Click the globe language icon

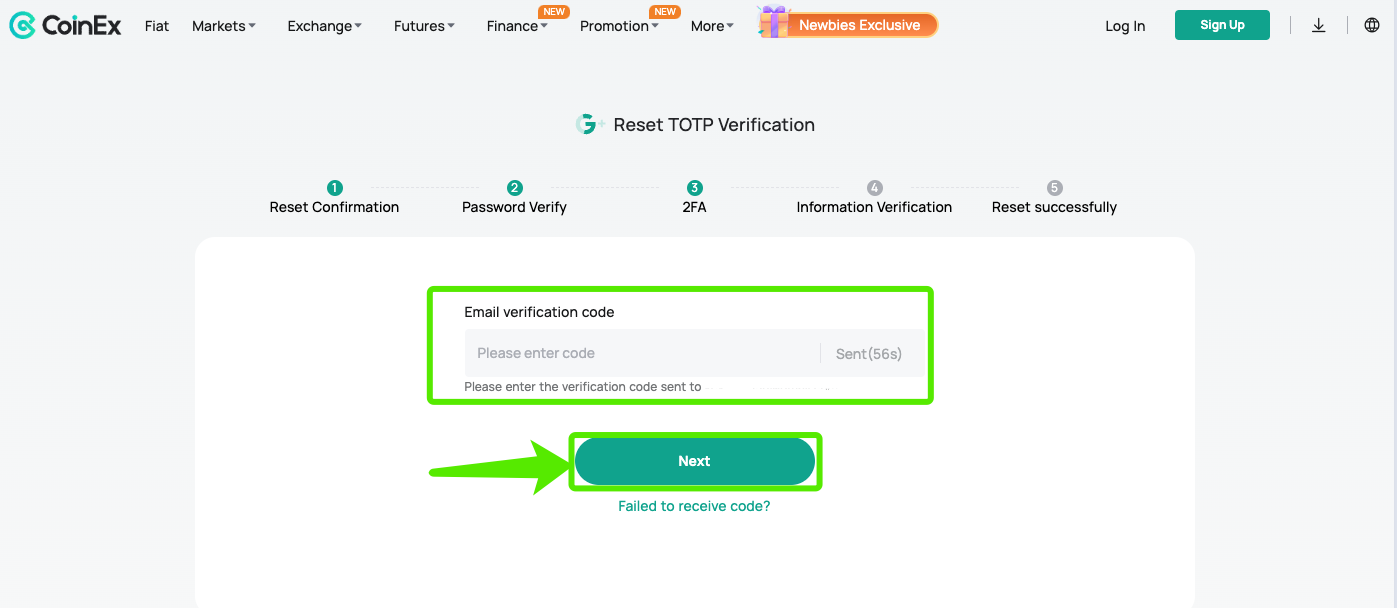pos(1372,26)
